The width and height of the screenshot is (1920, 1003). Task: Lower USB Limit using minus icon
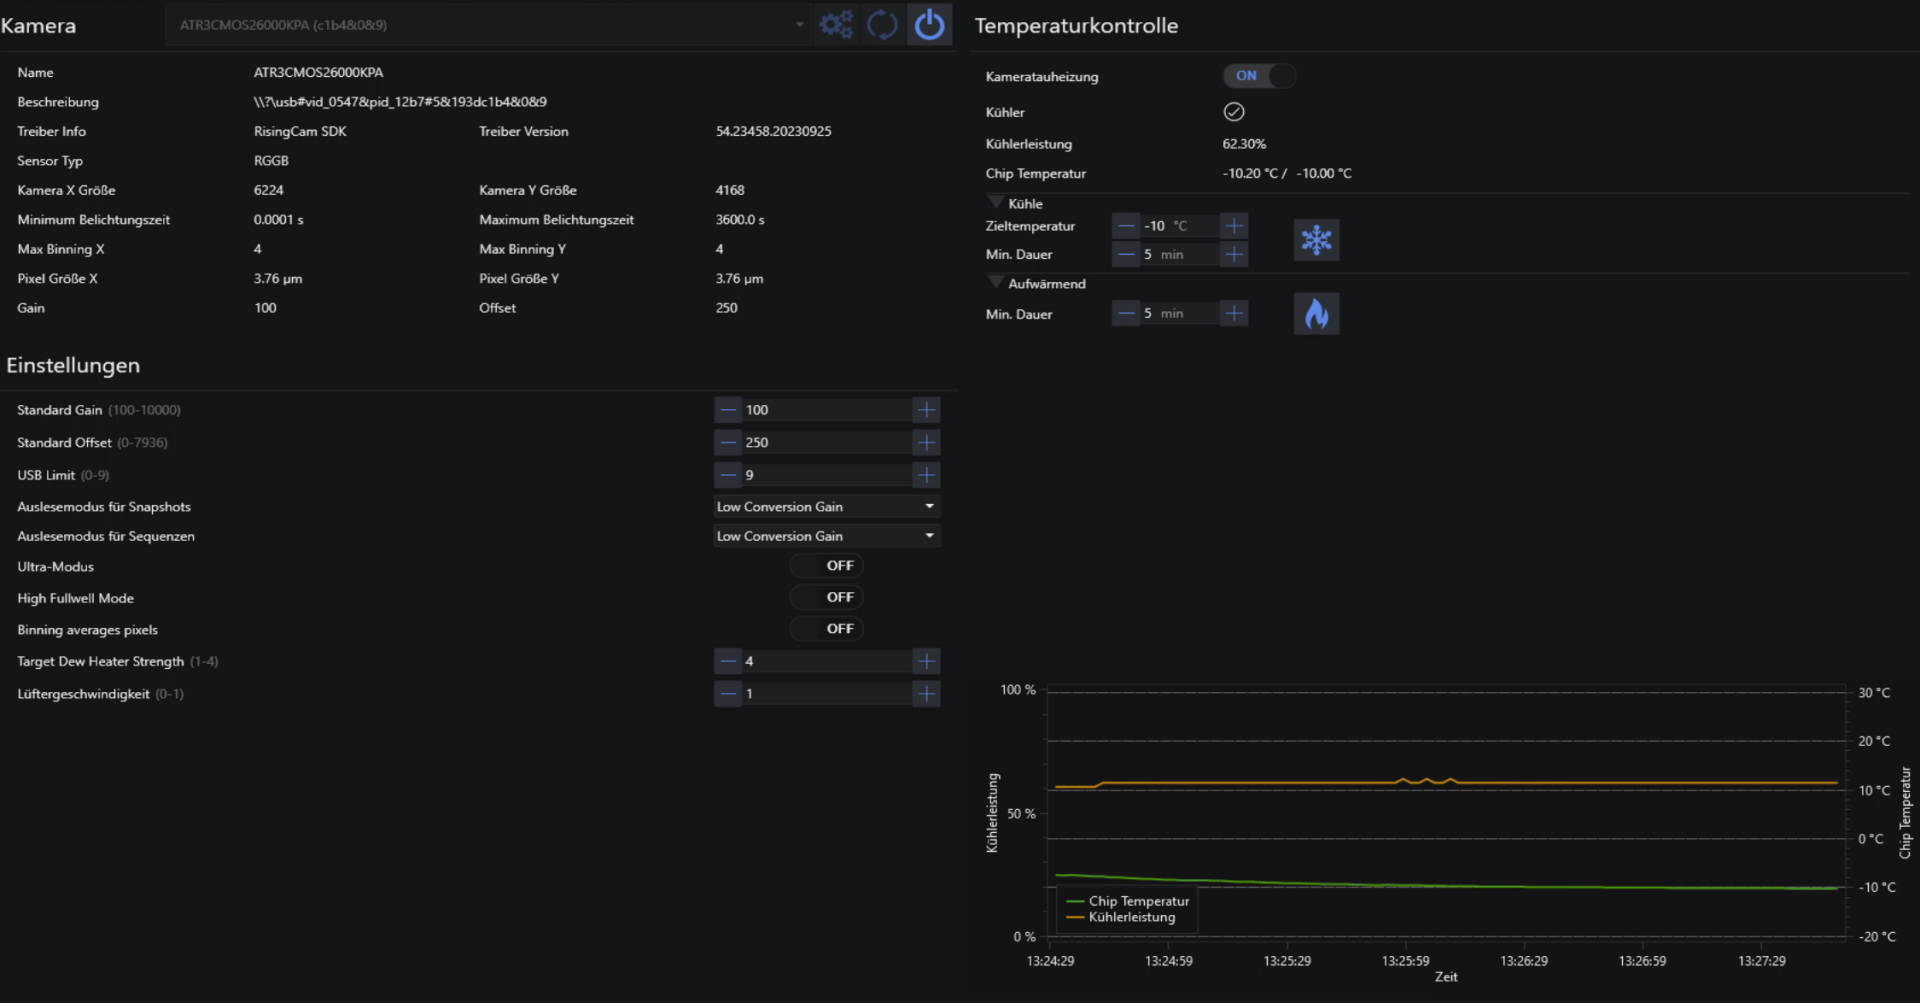point(728,475)
